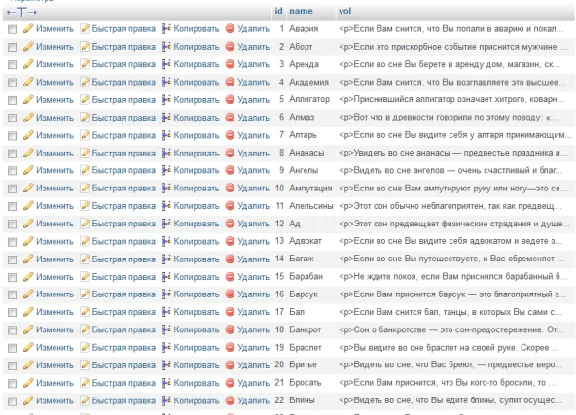Click the copy icon for row Аренда
Image resolution: width=576 pixels, height=415 pixels.
pyautogui.click(x=166, y=64)
